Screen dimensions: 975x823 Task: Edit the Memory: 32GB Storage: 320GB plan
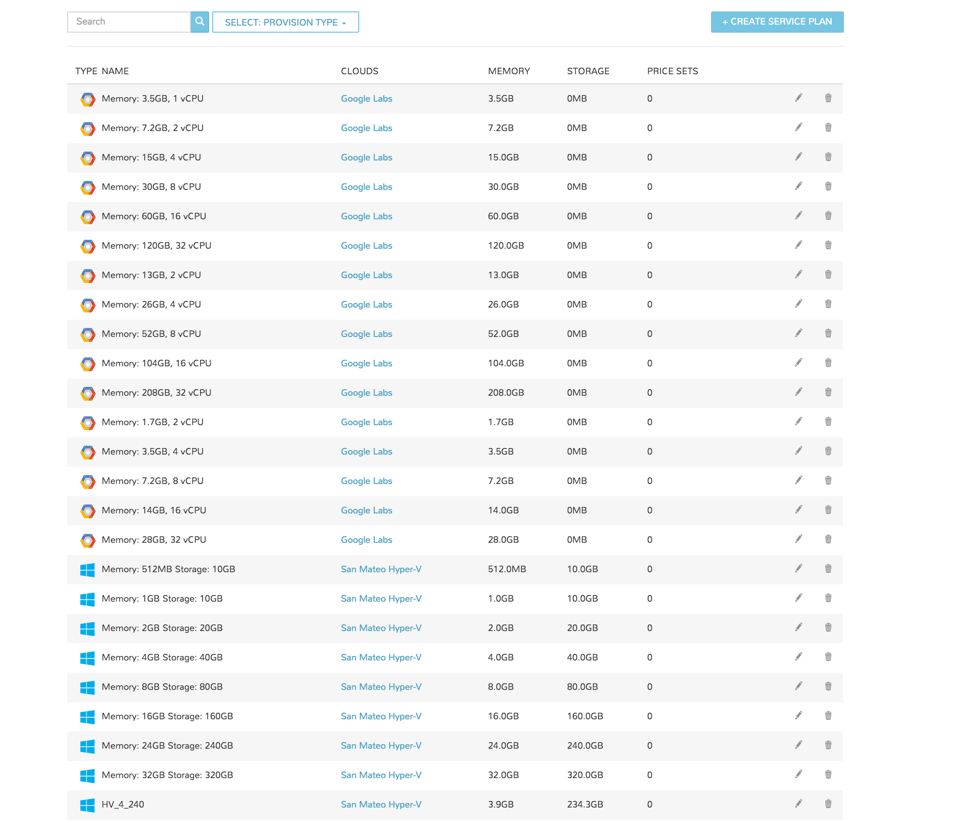pos(798,775)
